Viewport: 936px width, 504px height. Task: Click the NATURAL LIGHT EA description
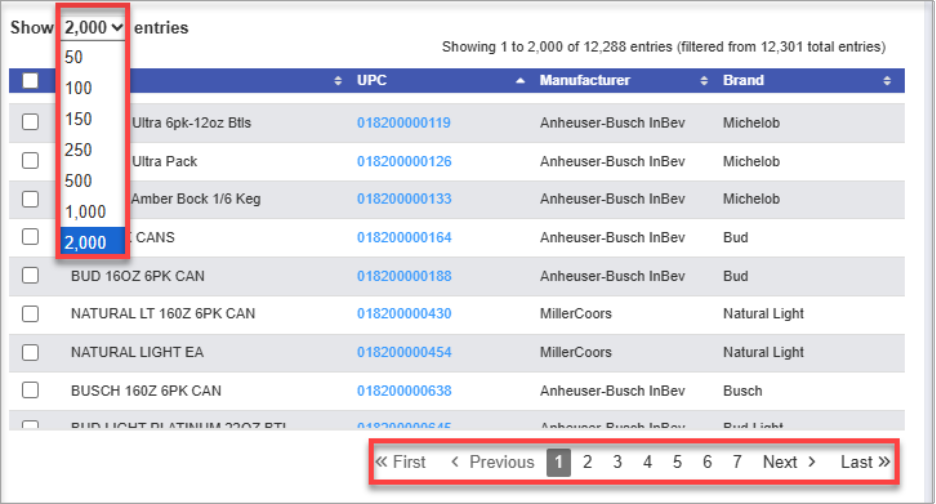(x=137, y=352)
